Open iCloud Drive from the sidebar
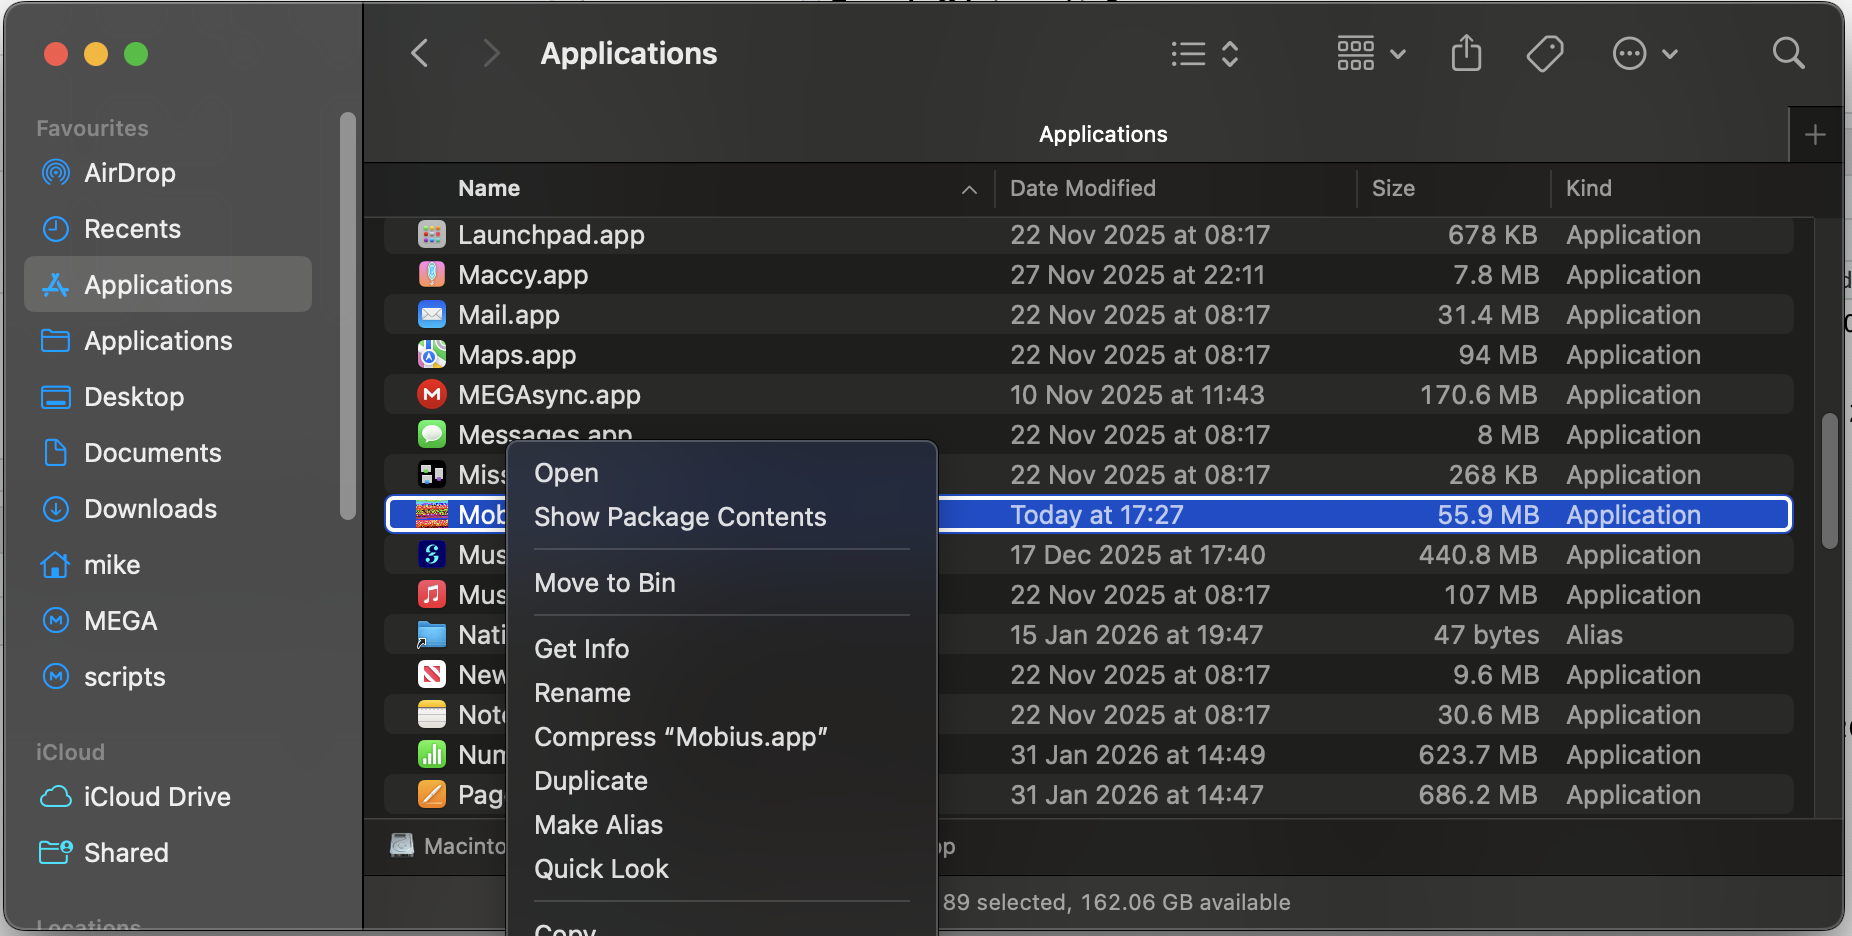Screen dimensions: 1852x936 tap(157, 796)
